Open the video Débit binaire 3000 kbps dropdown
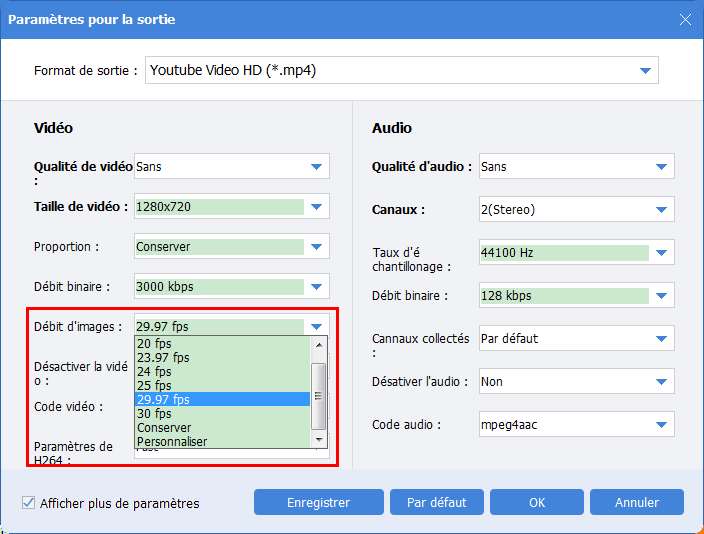Screen dimensions: 704x534 (x=316, y=287)
